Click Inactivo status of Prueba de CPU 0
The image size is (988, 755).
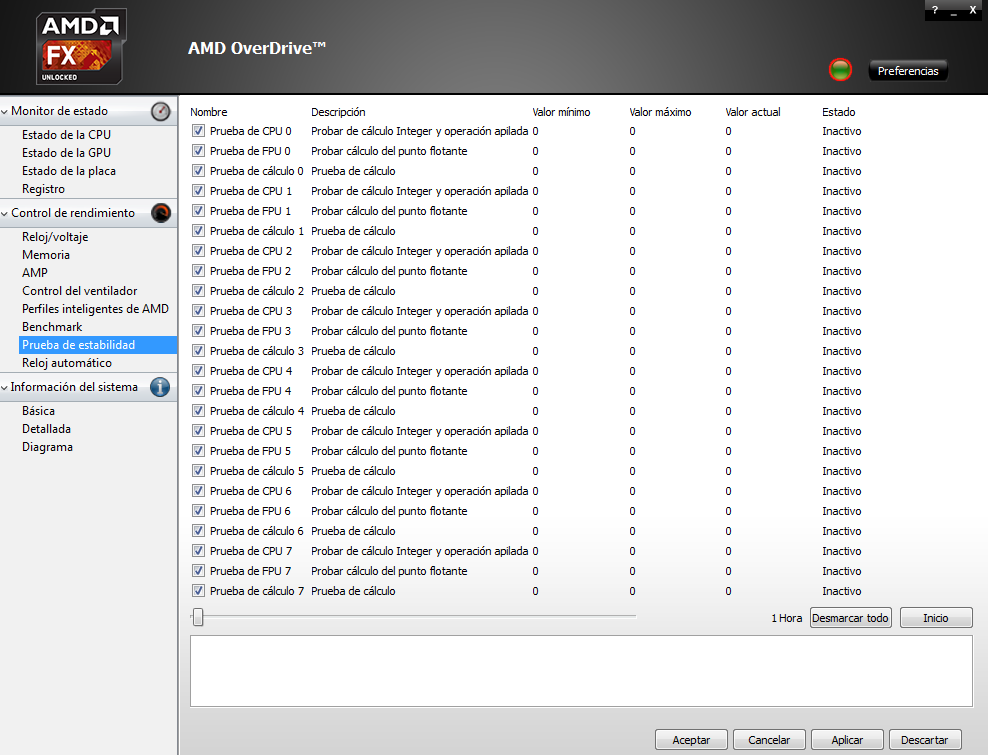[842, 131]
